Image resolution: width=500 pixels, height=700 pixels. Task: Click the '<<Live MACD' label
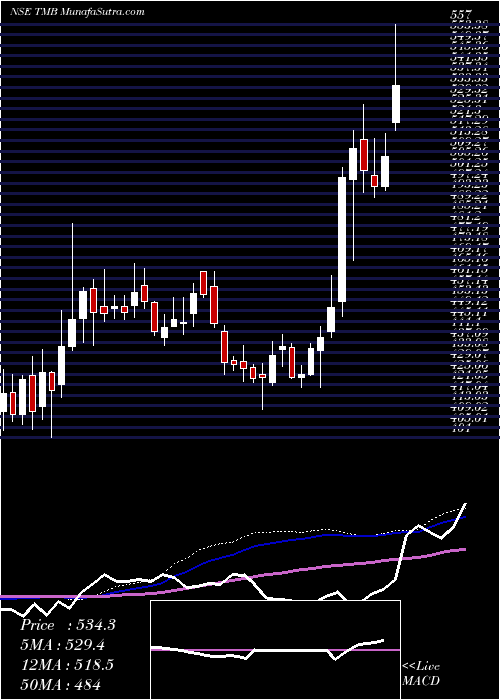421,674
